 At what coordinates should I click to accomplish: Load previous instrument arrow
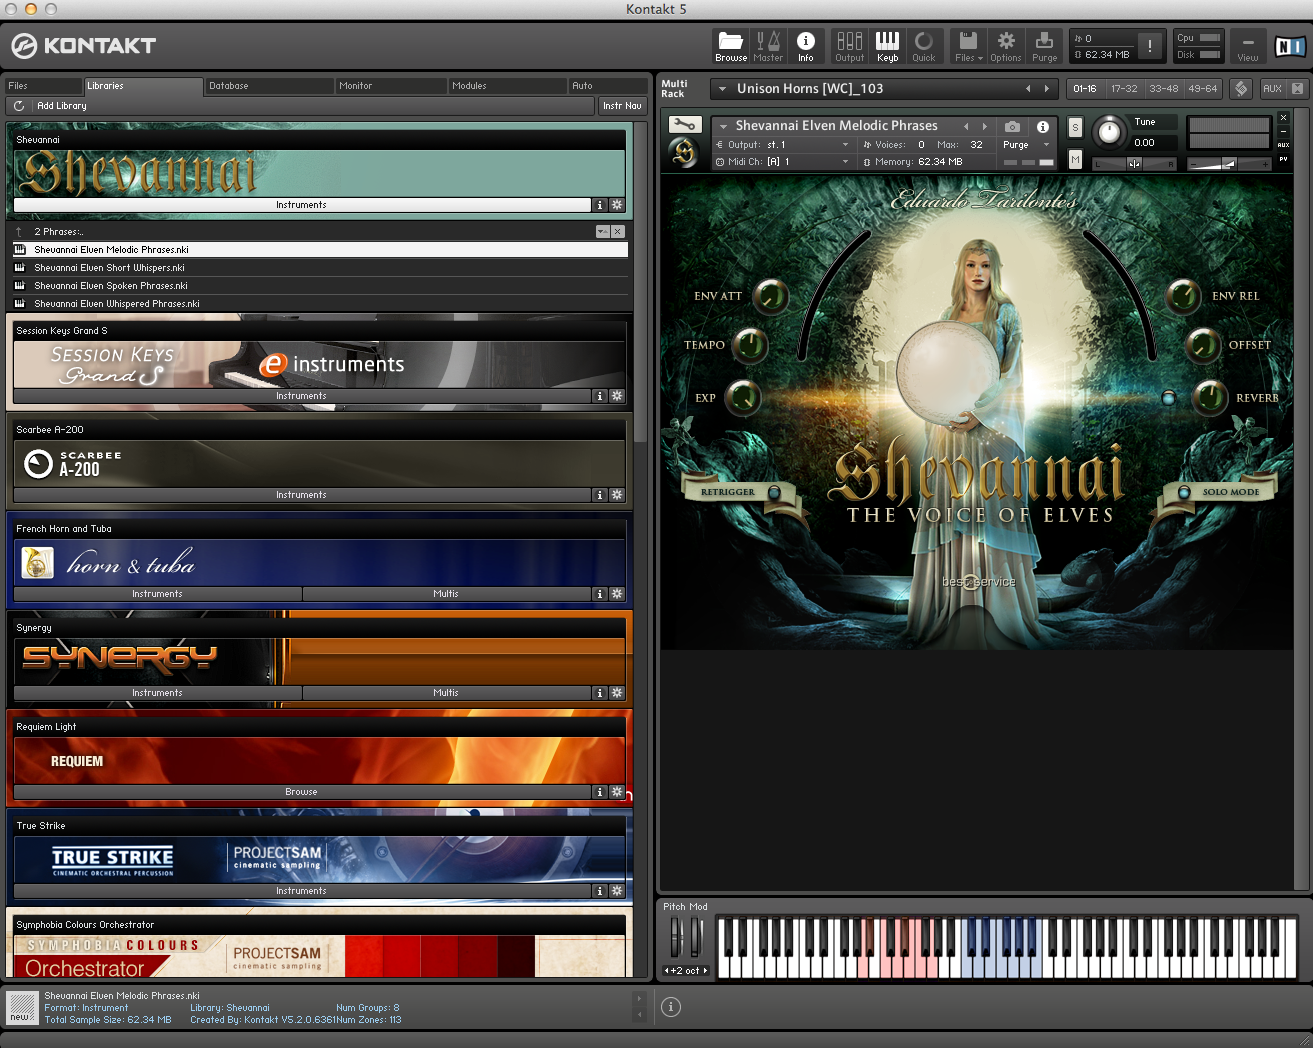(x=966, y=127)
